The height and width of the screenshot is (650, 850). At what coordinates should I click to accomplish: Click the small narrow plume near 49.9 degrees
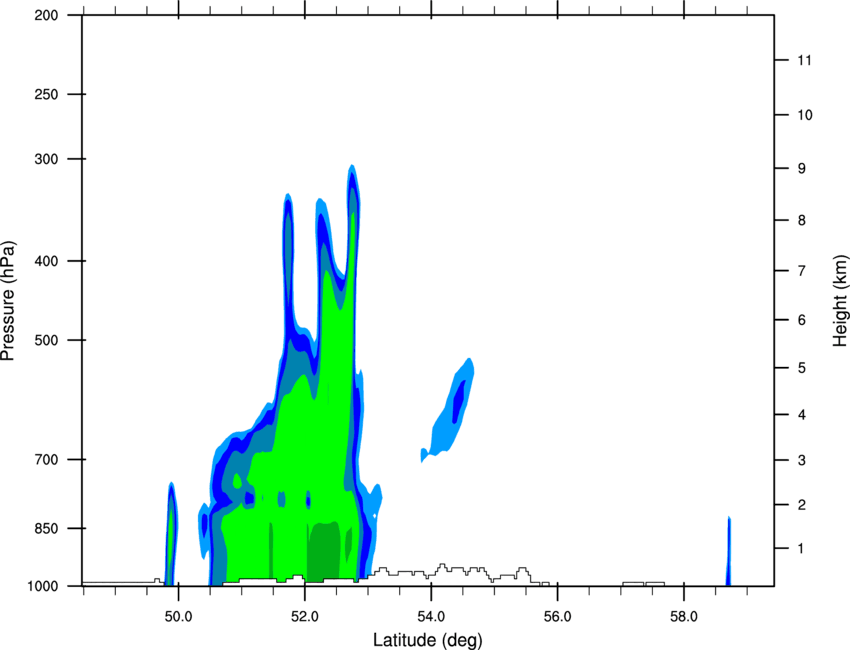pyautogui.click(x=171, y=534)
